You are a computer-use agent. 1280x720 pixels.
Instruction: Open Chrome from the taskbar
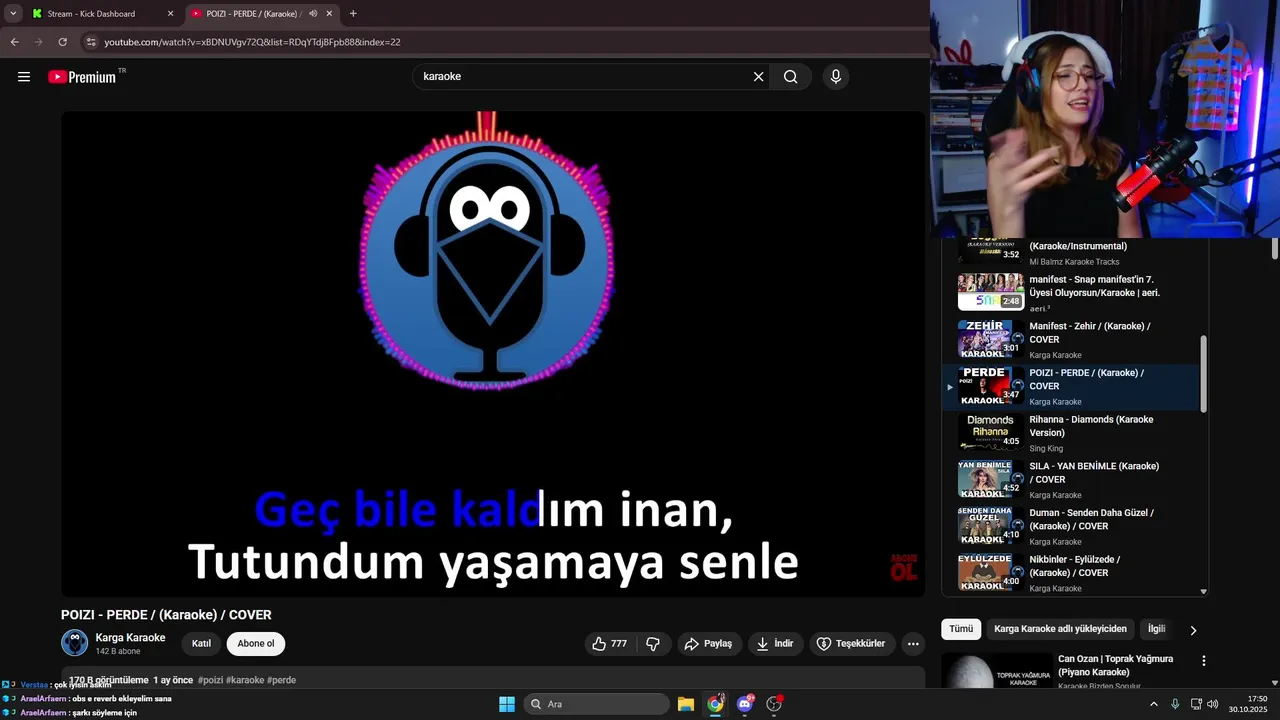click(715, 704)
